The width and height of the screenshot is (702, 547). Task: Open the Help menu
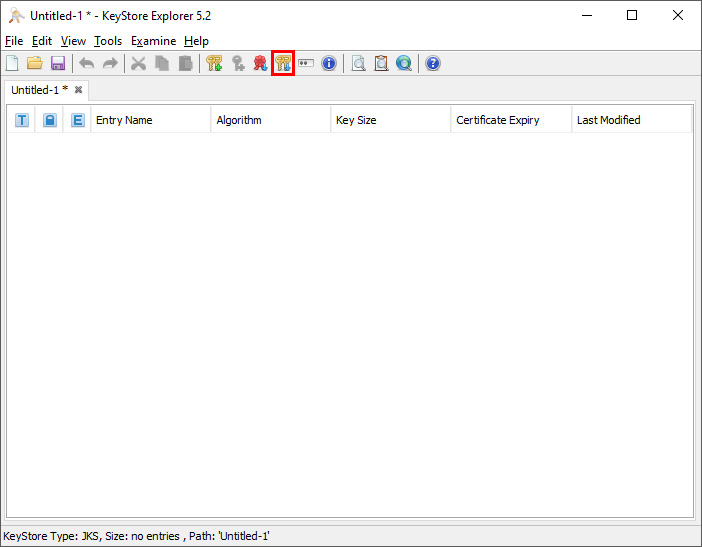tap(196, 41)
